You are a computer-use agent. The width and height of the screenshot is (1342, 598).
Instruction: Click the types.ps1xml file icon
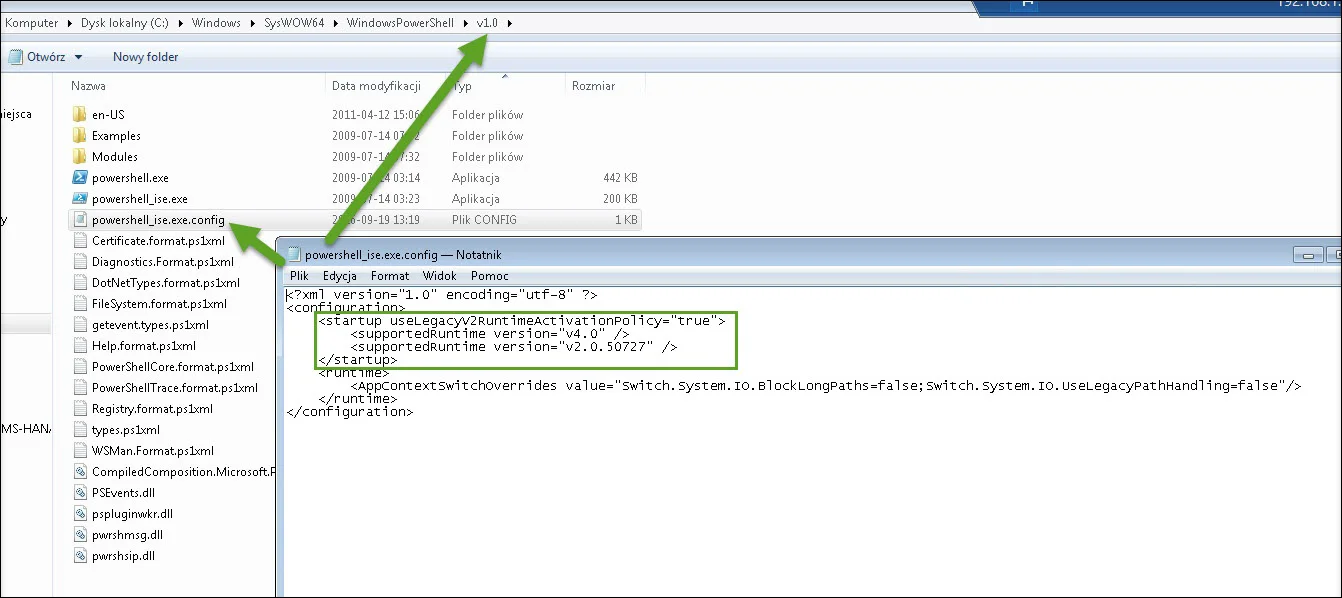coord(80,430)
